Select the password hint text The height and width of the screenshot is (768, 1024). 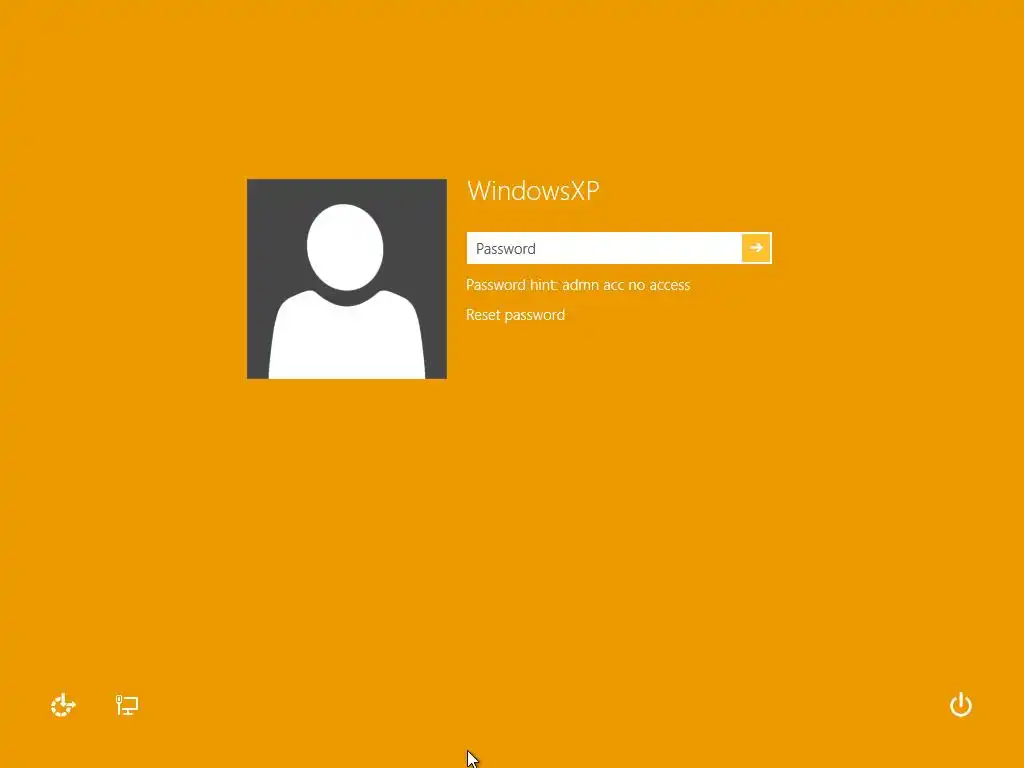point(578,285)
